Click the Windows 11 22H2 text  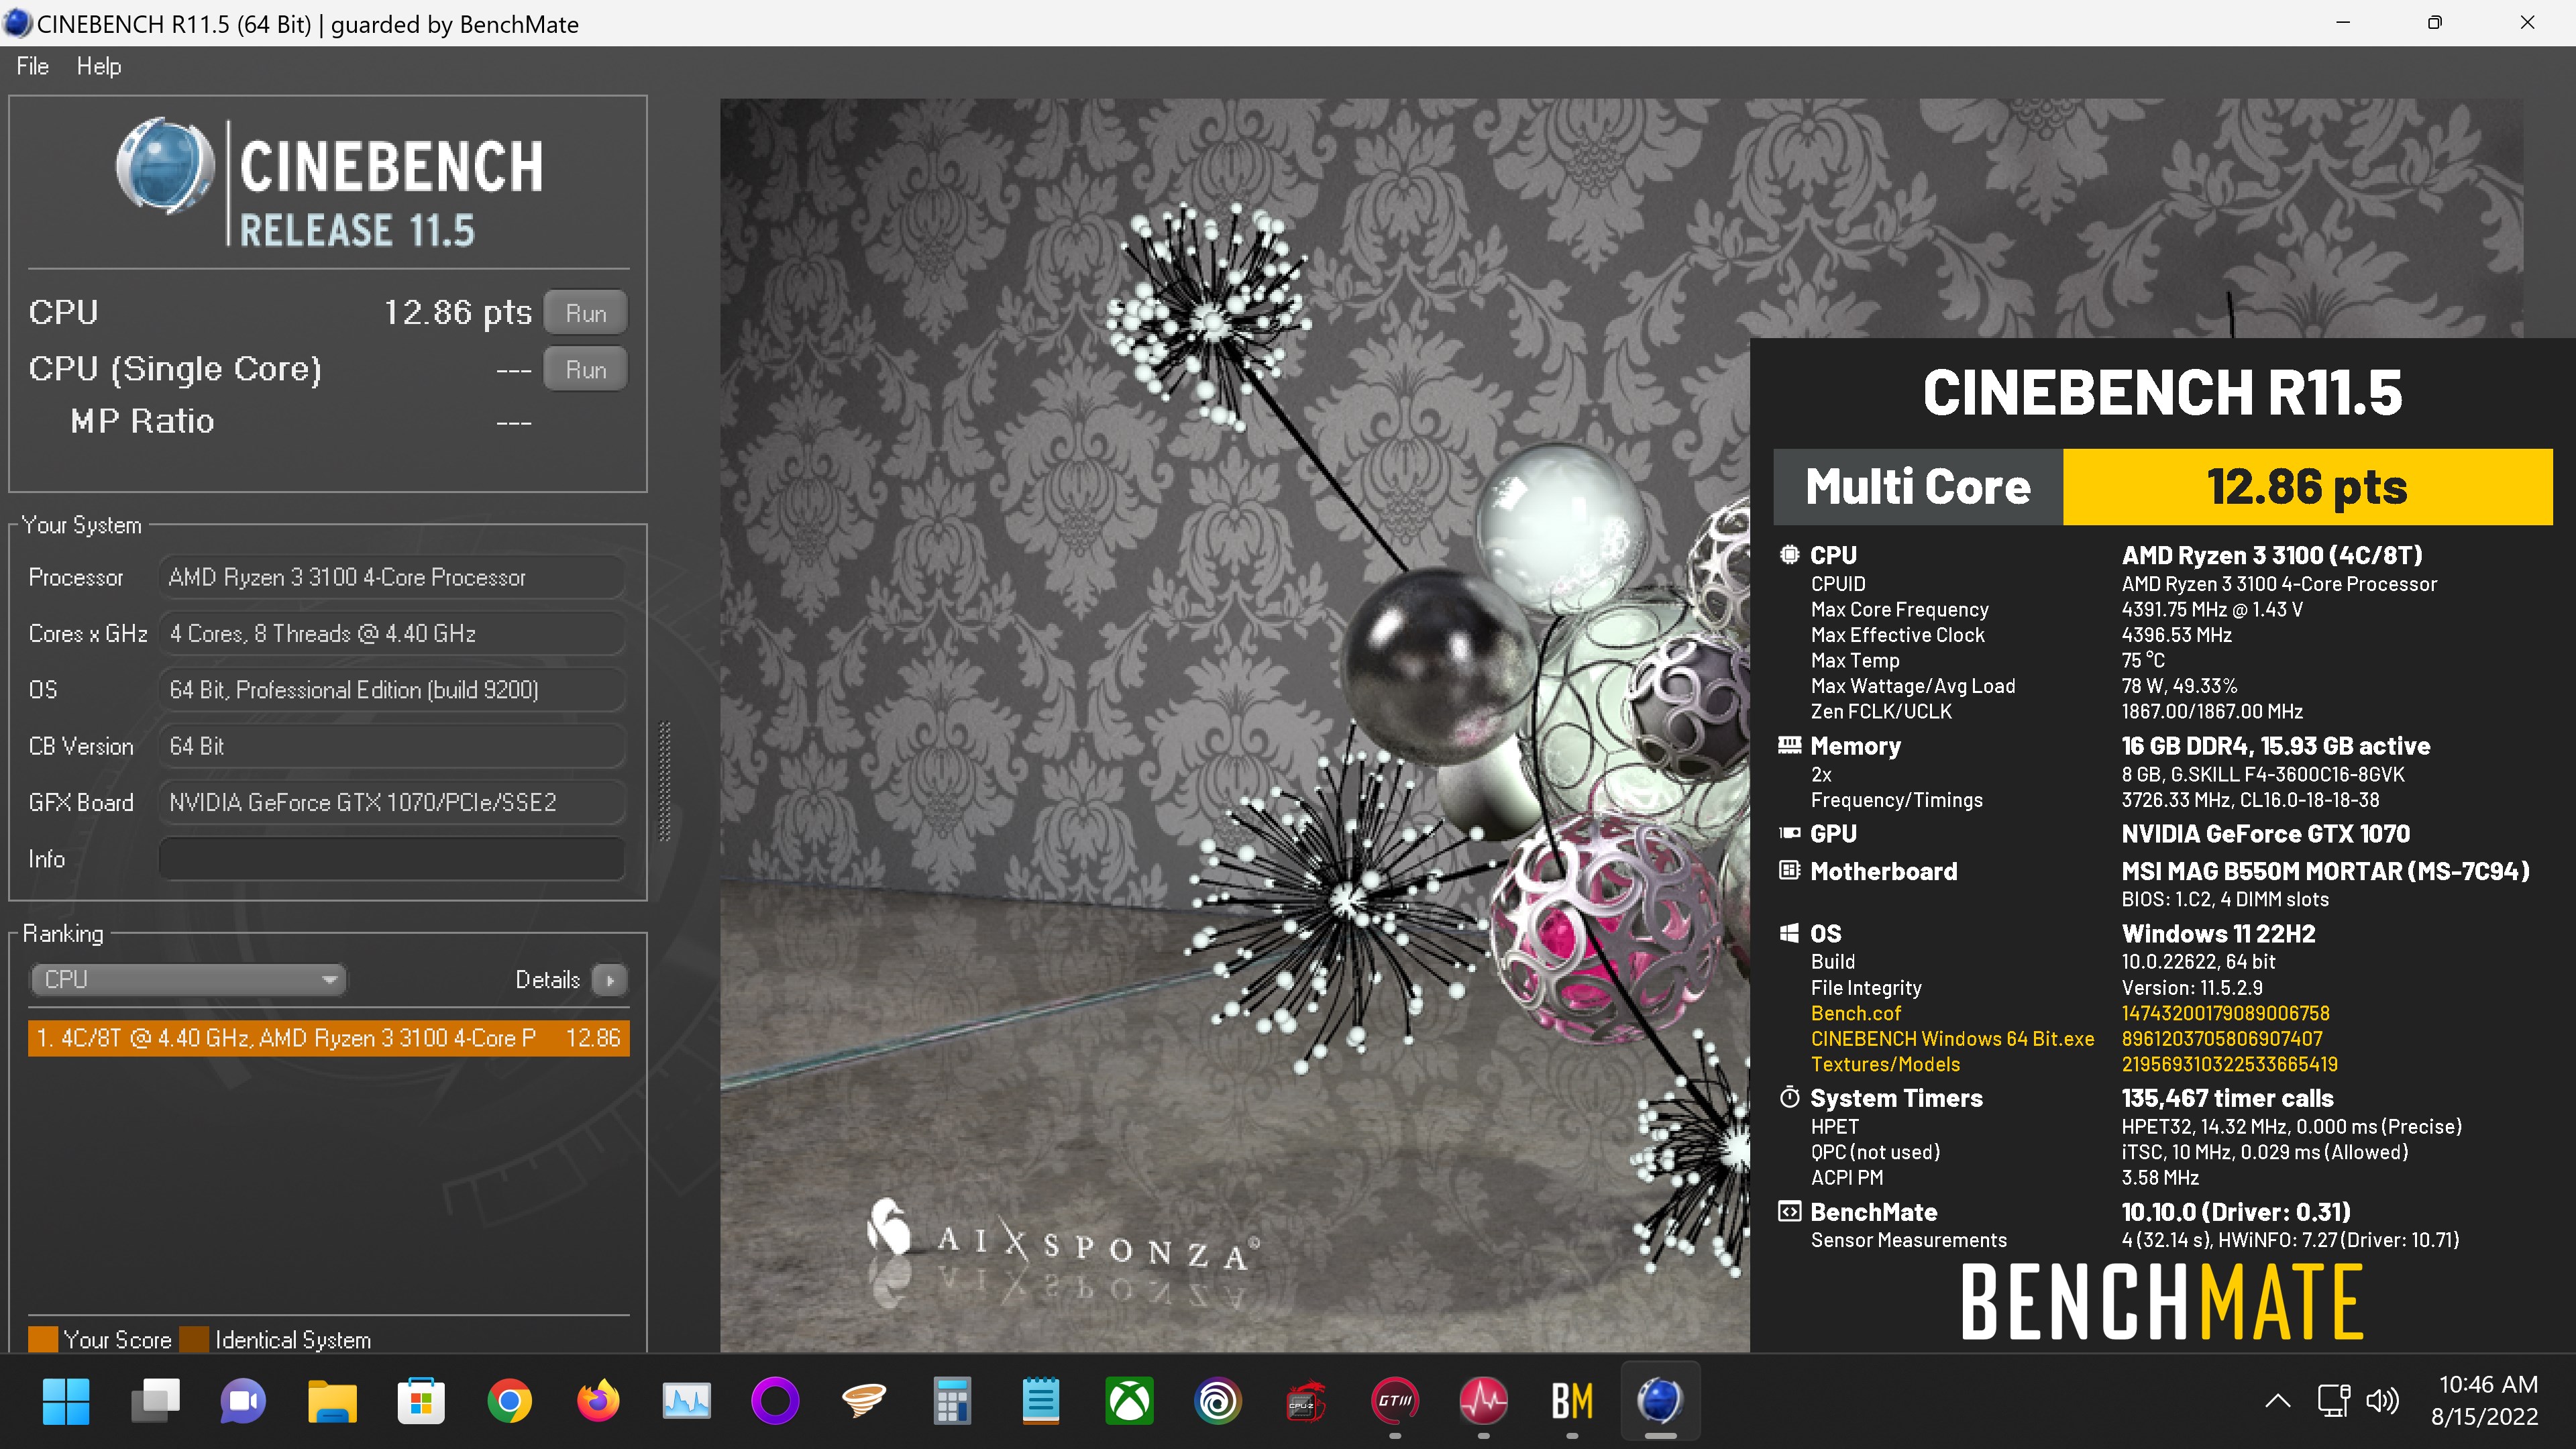pos(2218,933)
